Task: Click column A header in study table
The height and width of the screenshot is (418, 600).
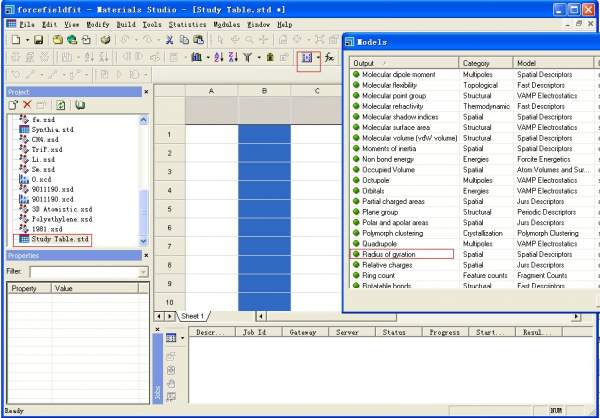Action: click(211, 91)
